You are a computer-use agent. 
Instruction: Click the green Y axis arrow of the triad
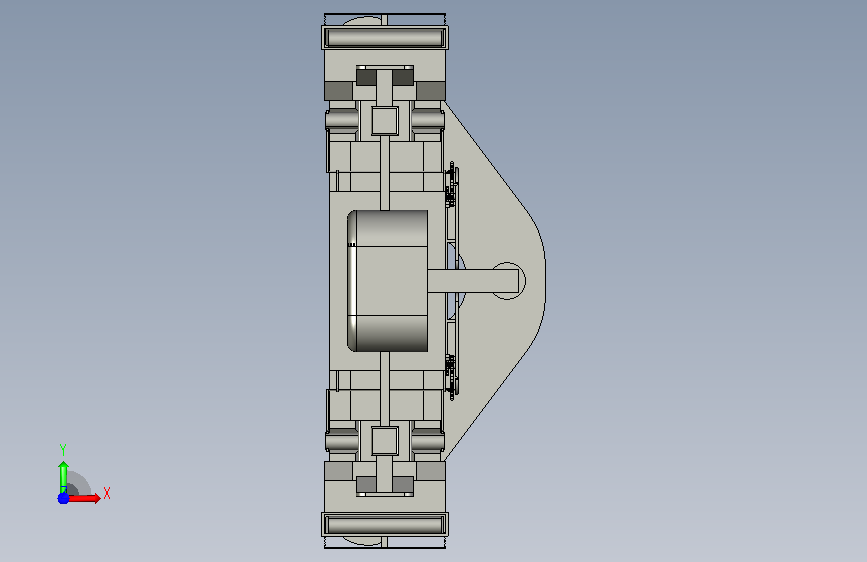[63, 477]
